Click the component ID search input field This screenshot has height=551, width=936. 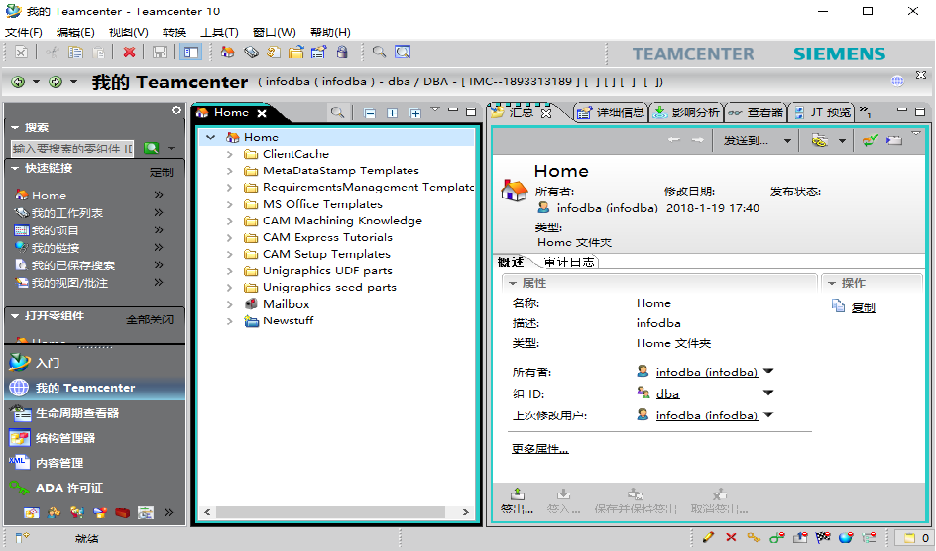73,148
